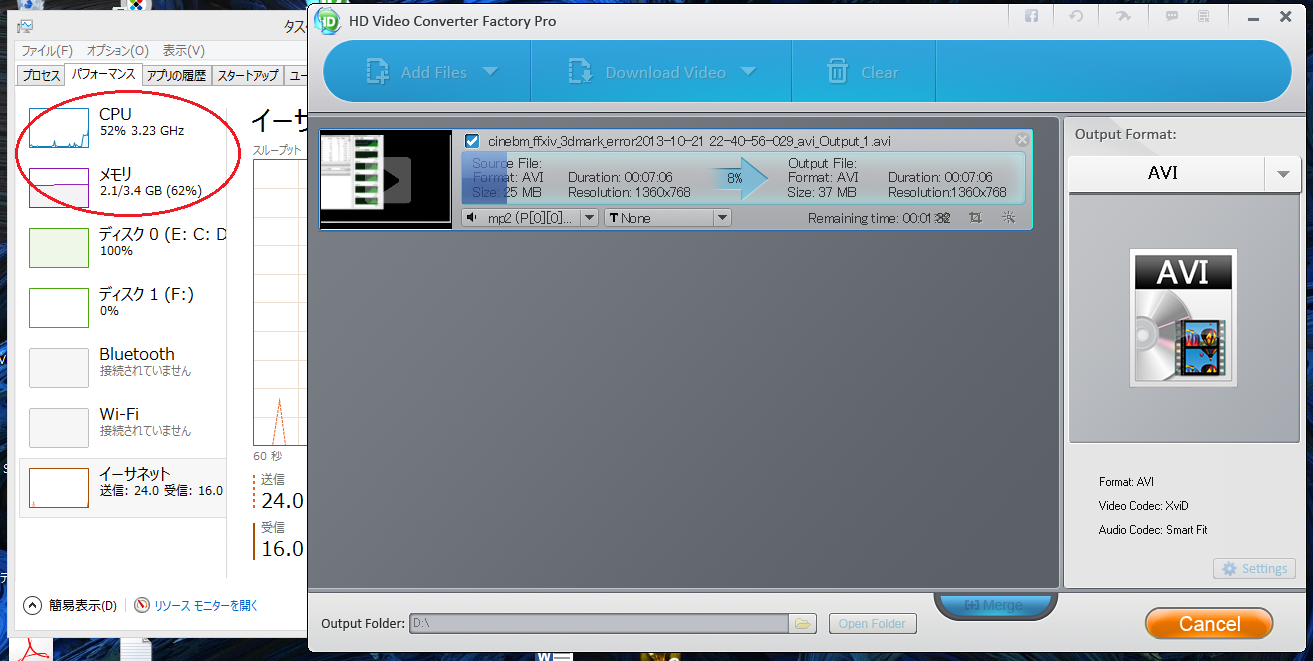Click the Video Codec: XviD text
The height and width of the screenshot is (661, 1313).
[x=1144, y=506]
